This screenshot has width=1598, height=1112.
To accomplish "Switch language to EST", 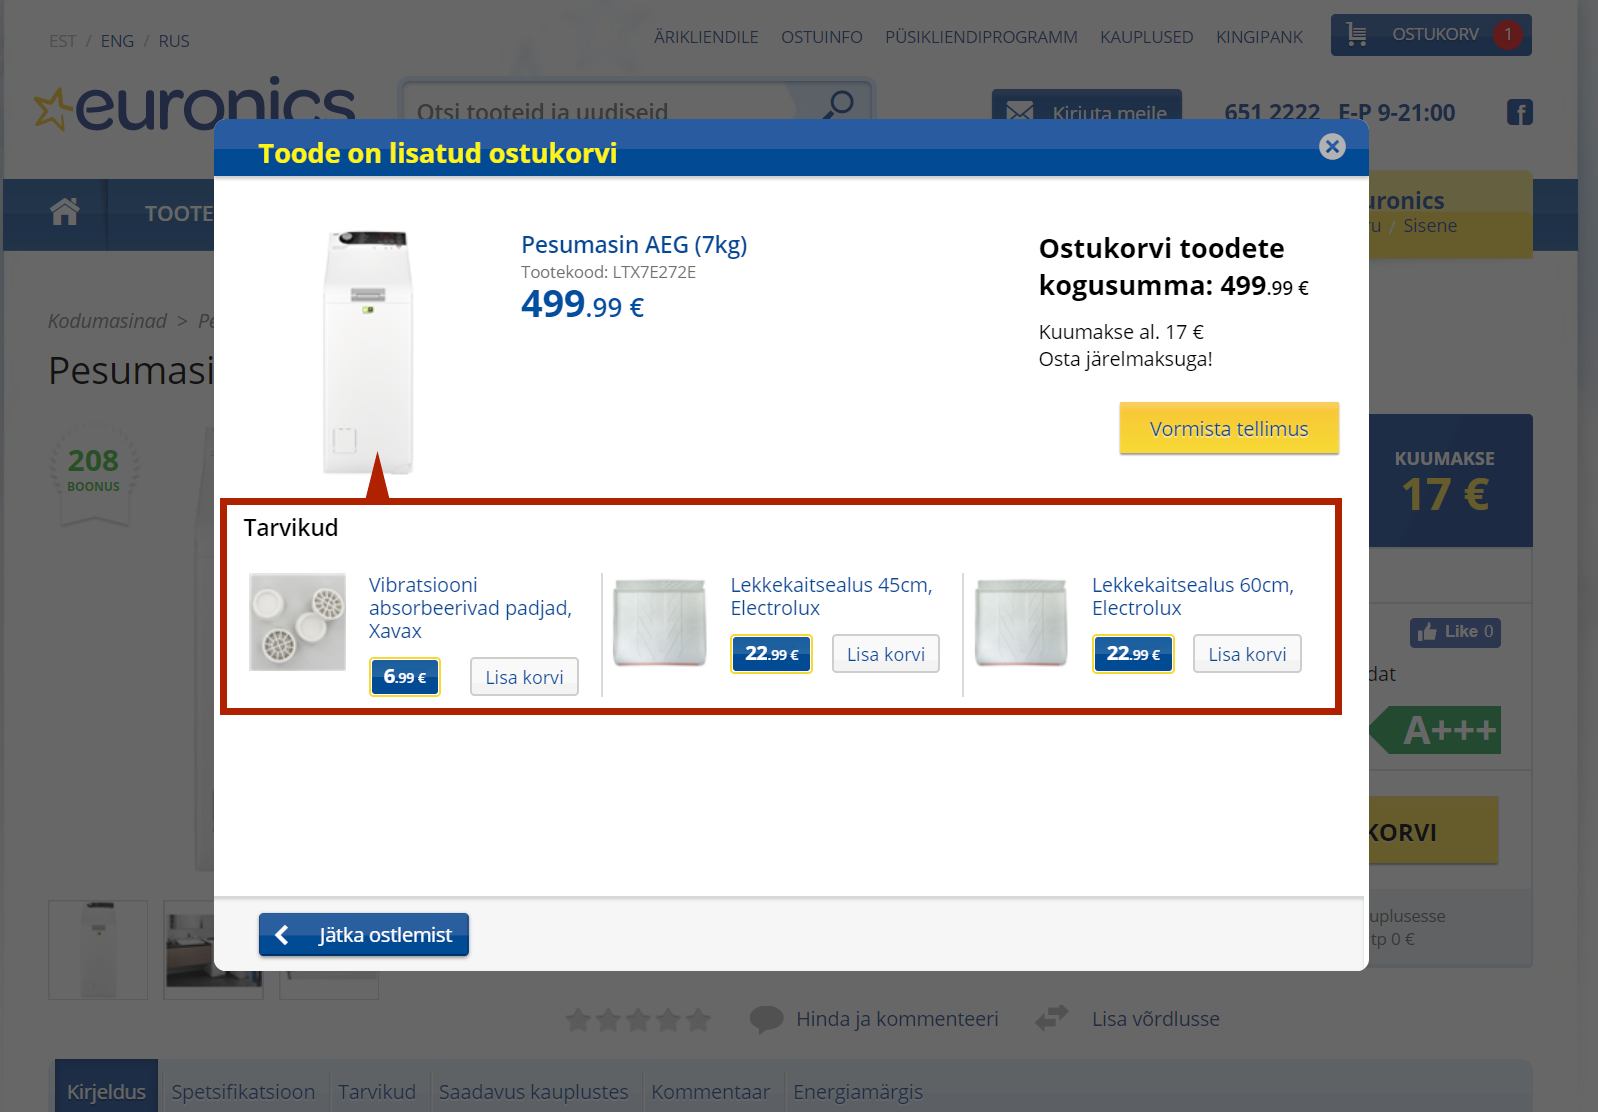I will tap(62, 41).
